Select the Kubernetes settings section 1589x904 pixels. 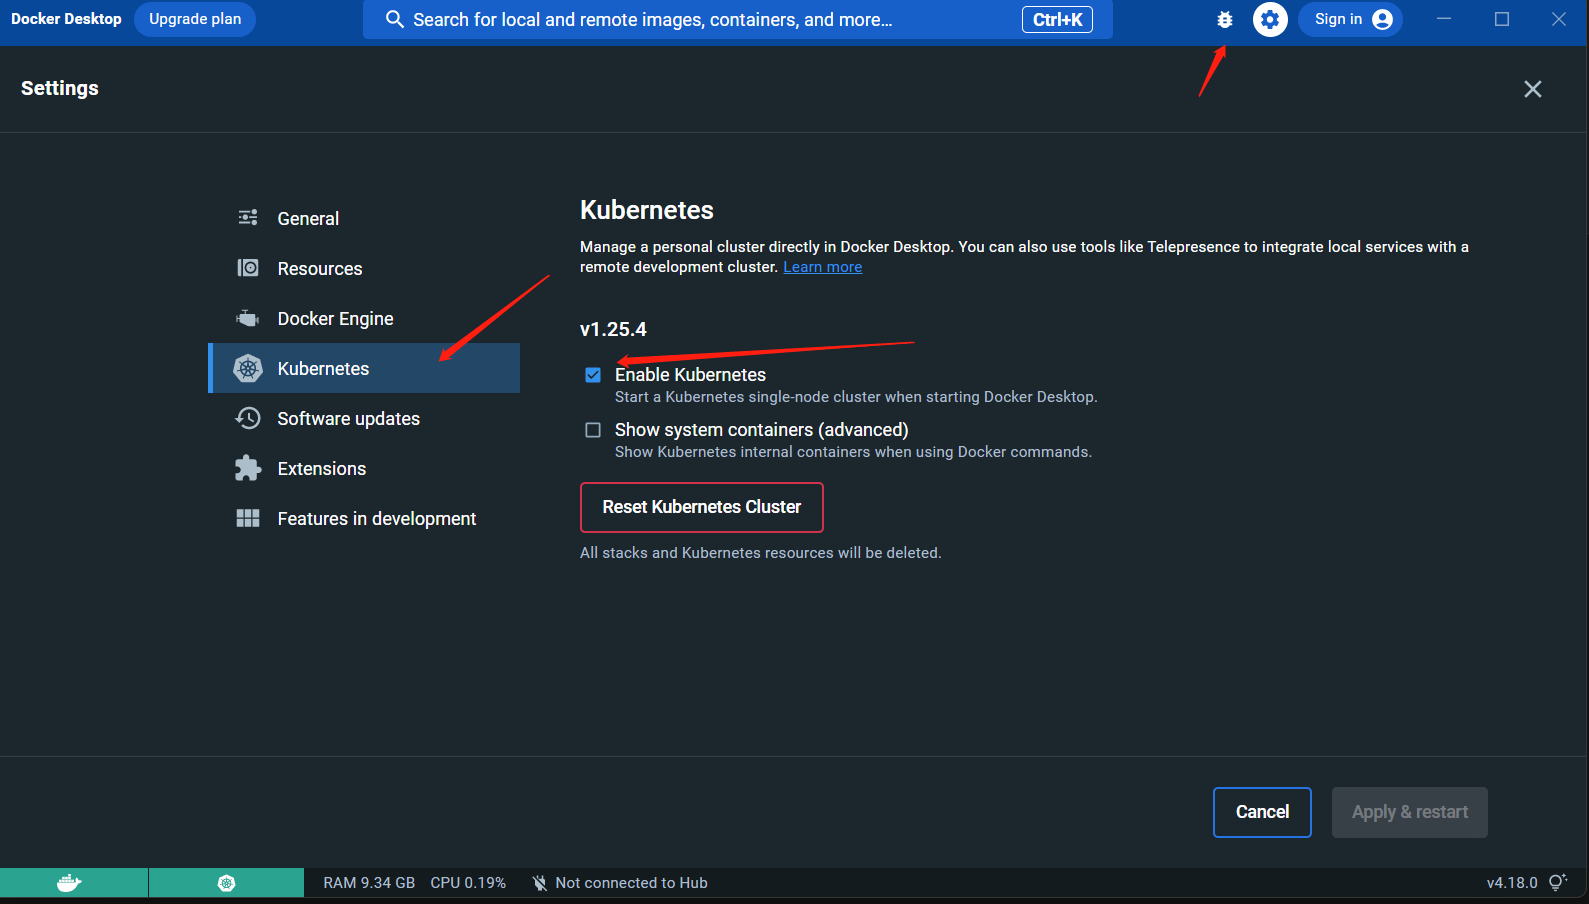pos(364,368)
